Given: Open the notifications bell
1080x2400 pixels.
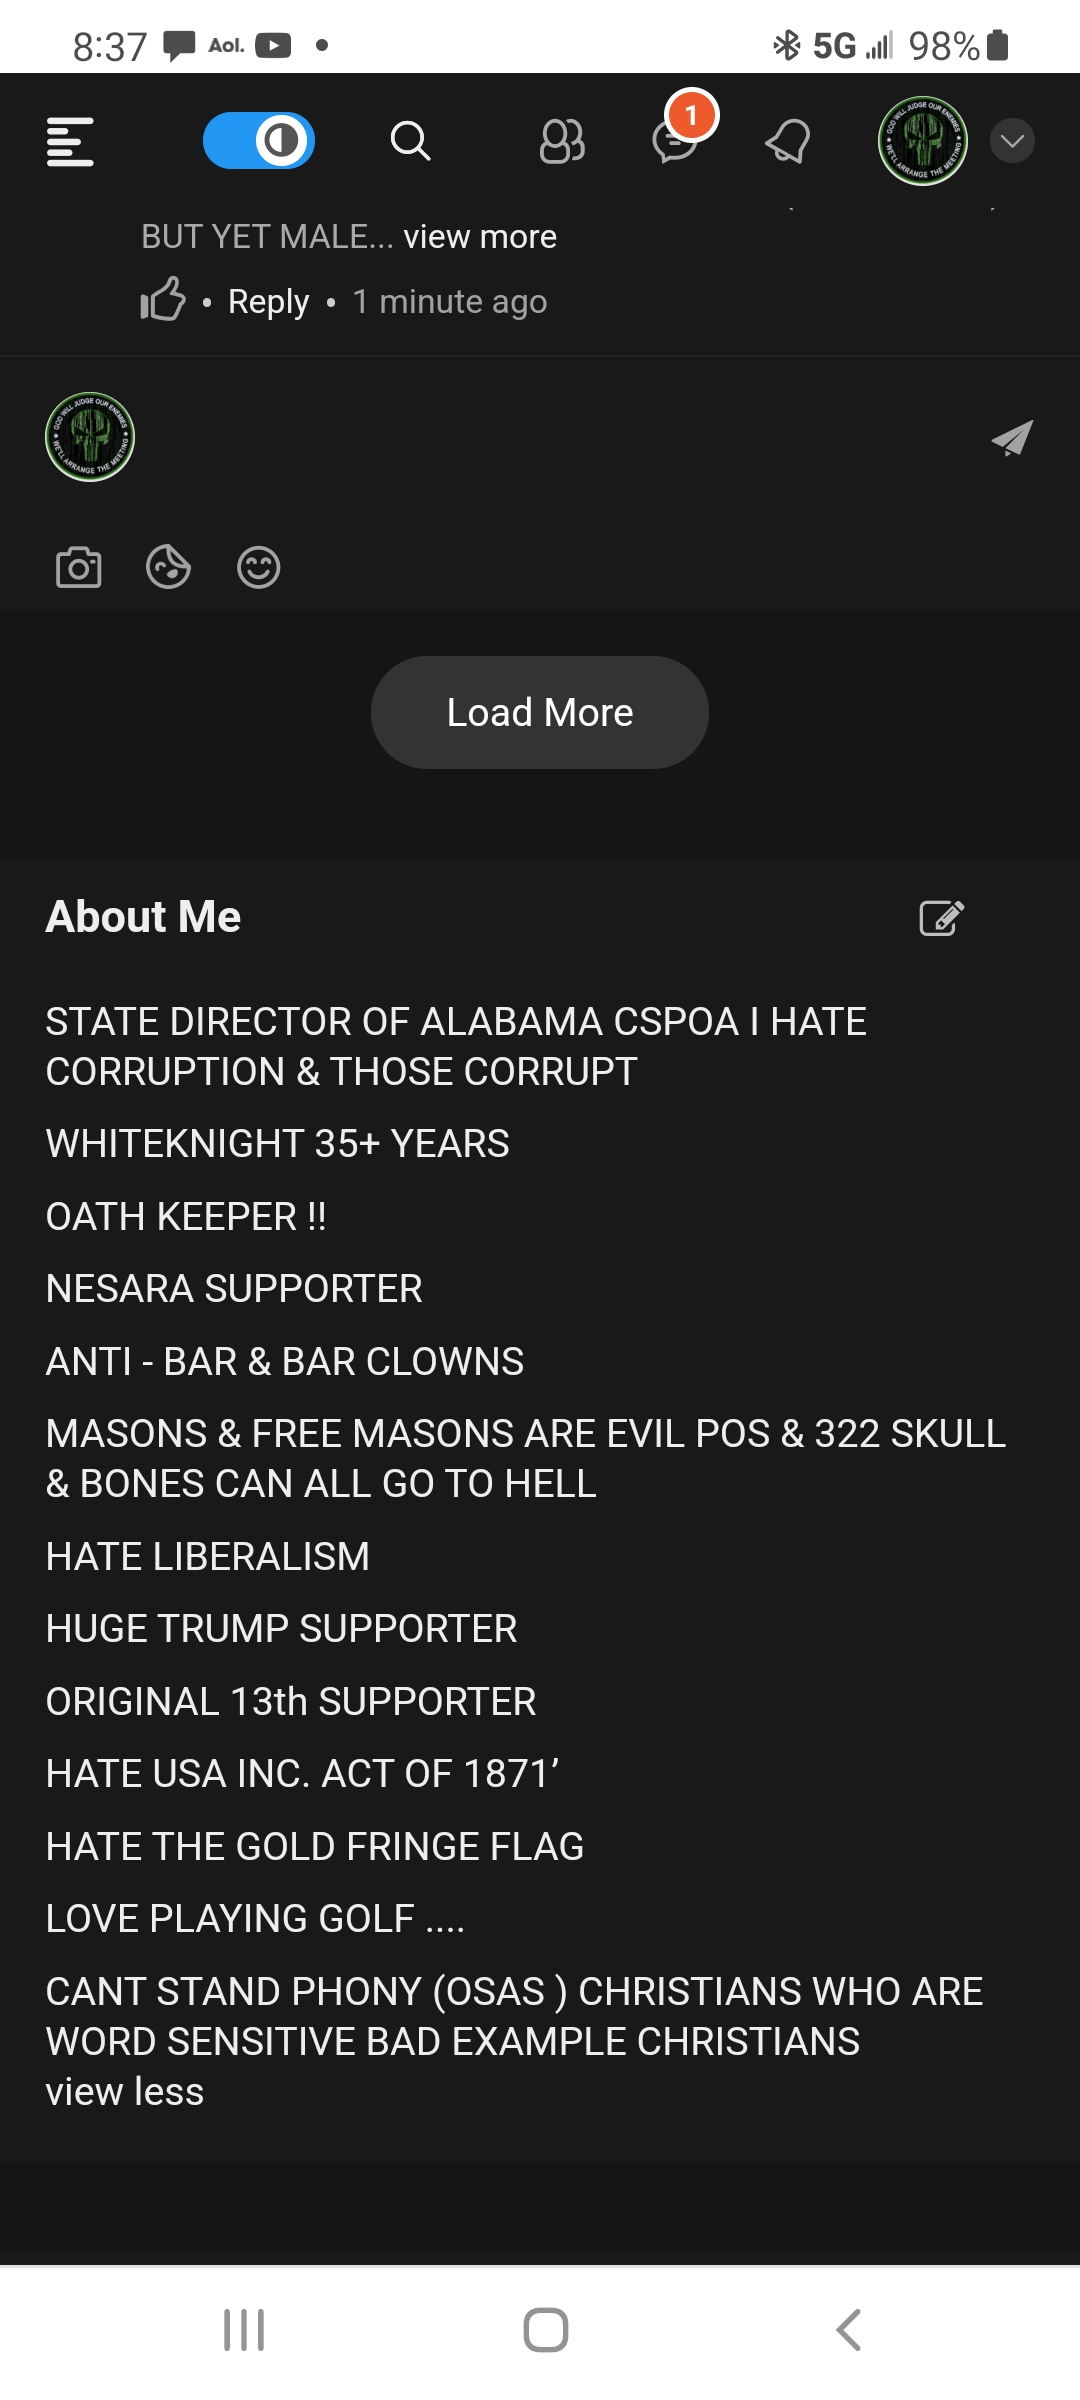Looking at the screenshot, I should click(x=788, y=141).
